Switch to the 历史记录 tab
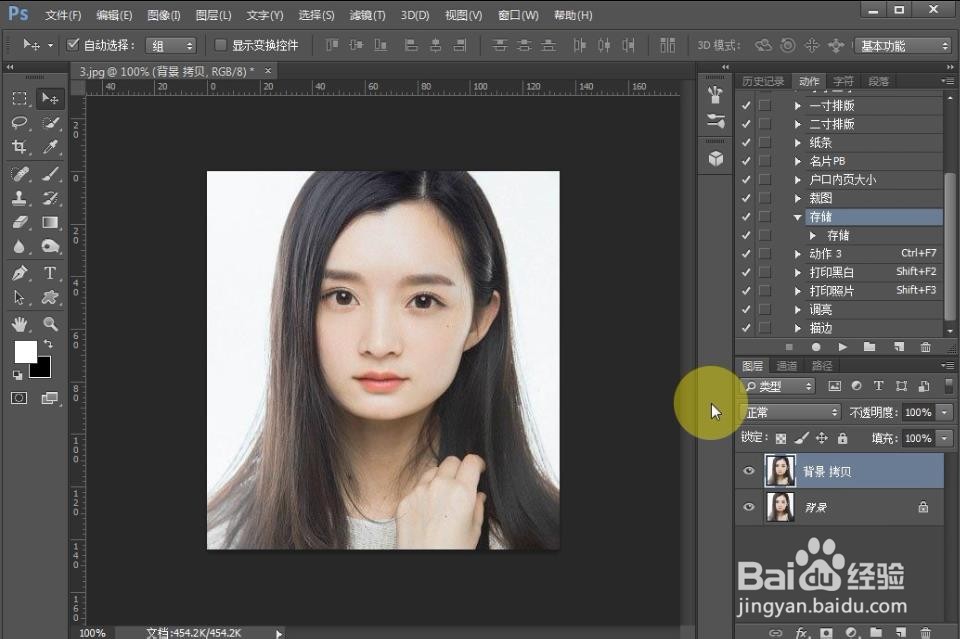Screen dimensions: 960x639 coord(763,81)
